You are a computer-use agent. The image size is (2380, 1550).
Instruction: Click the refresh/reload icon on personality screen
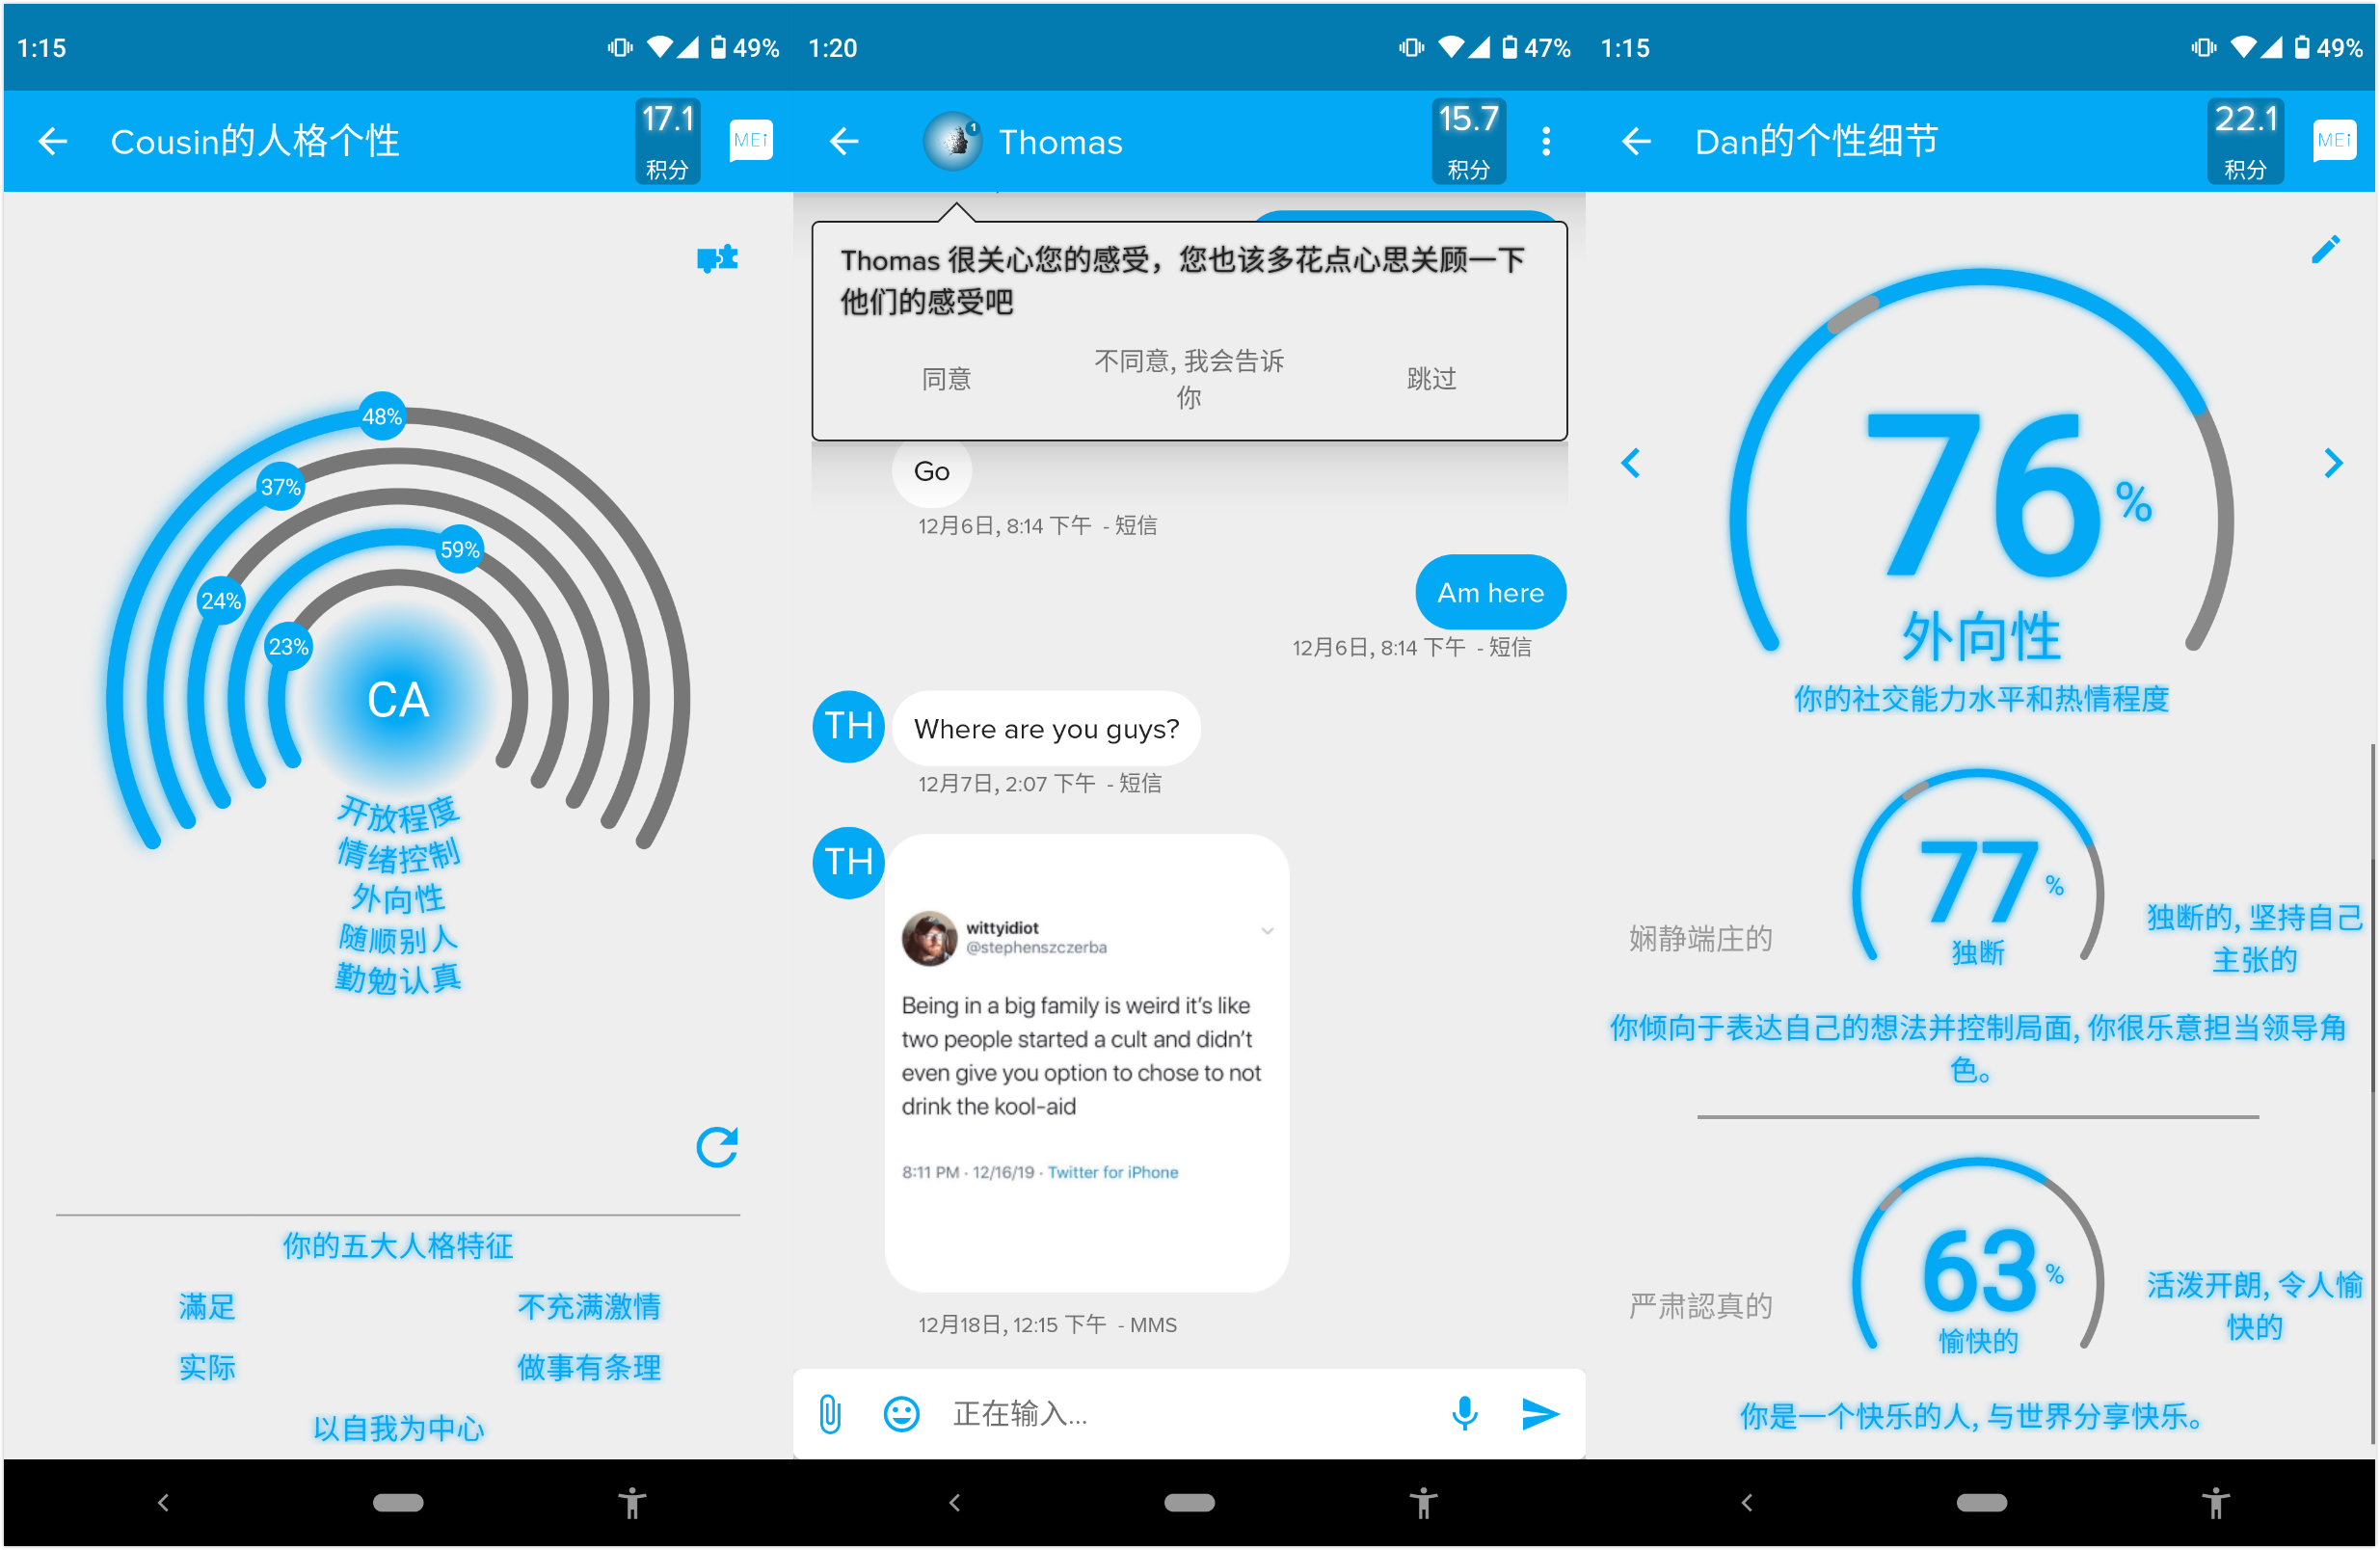[x=718, y=1146]
